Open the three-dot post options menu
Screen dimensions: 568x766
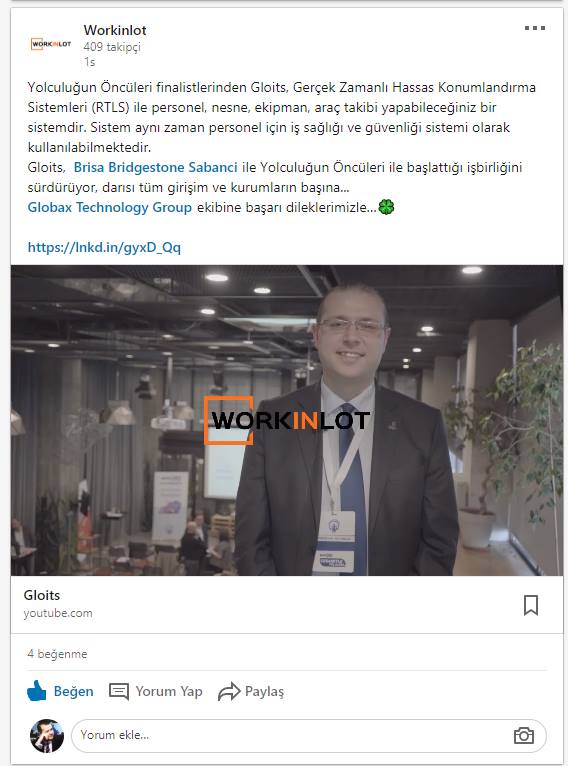[x=535, y=28]
